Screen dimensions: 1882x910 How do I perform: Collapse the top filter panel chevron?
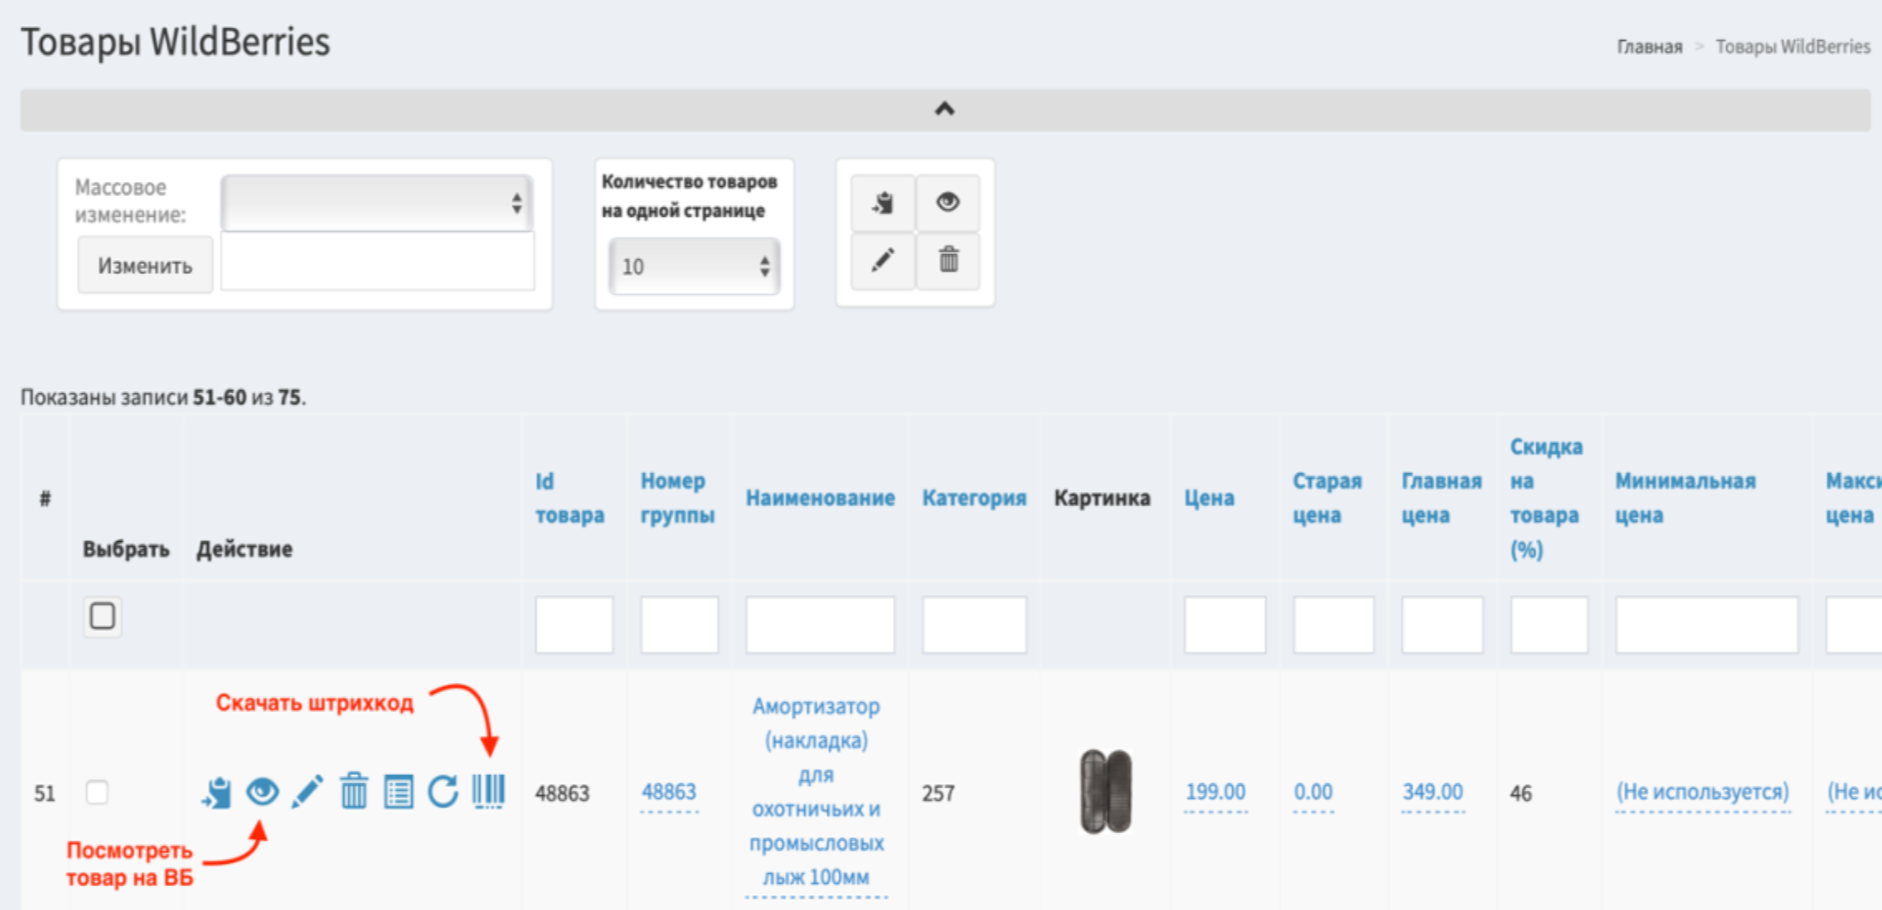(945, 109)
